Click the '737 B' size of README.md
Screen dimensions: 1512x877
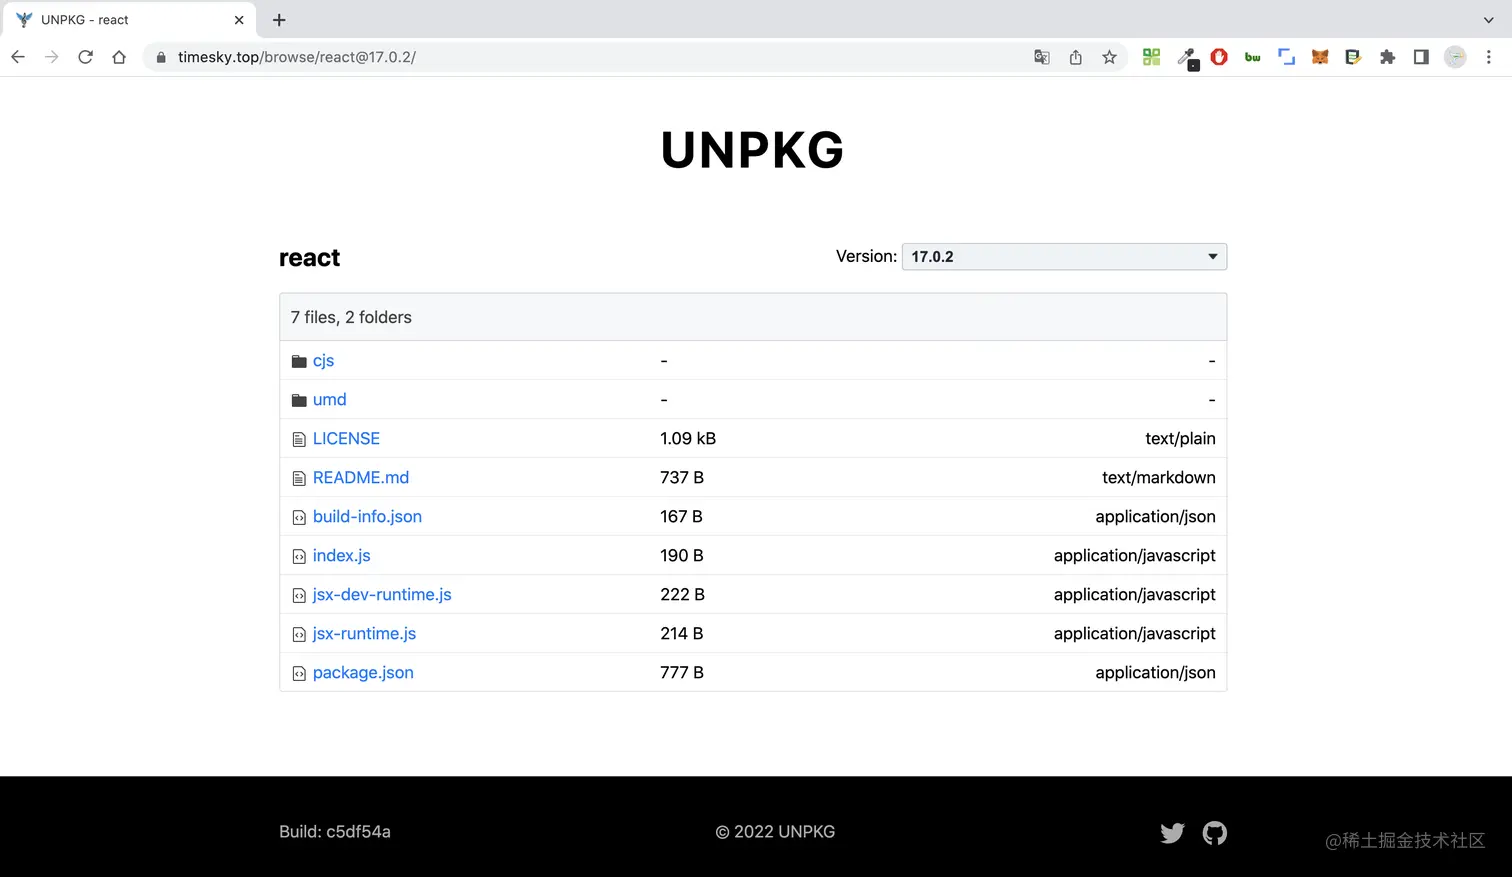(x=682, y=478)
